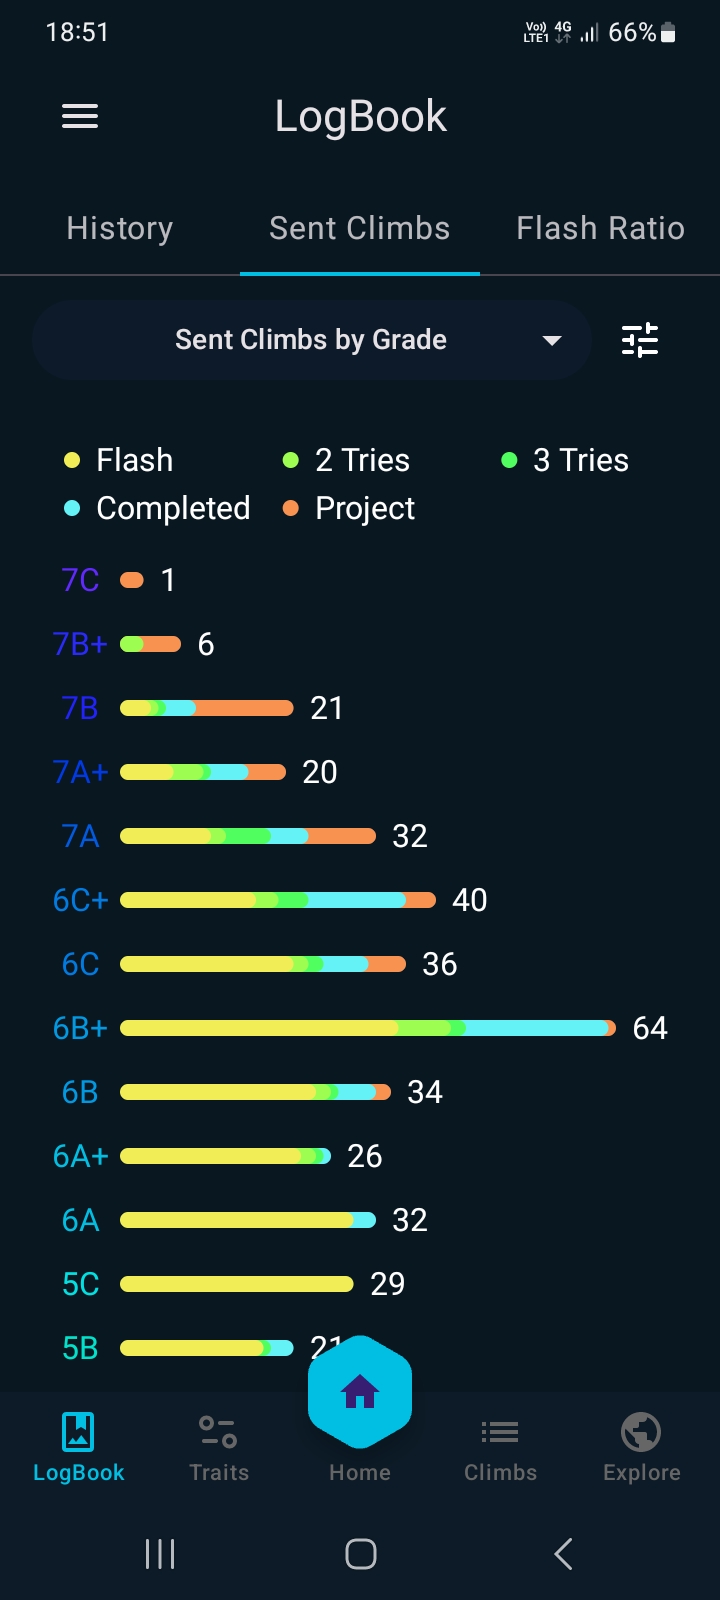The height and width of the screenshot is (1600, 720).
Task: Click the dropdown arrow next to chart title
Action: pos(552,340)
